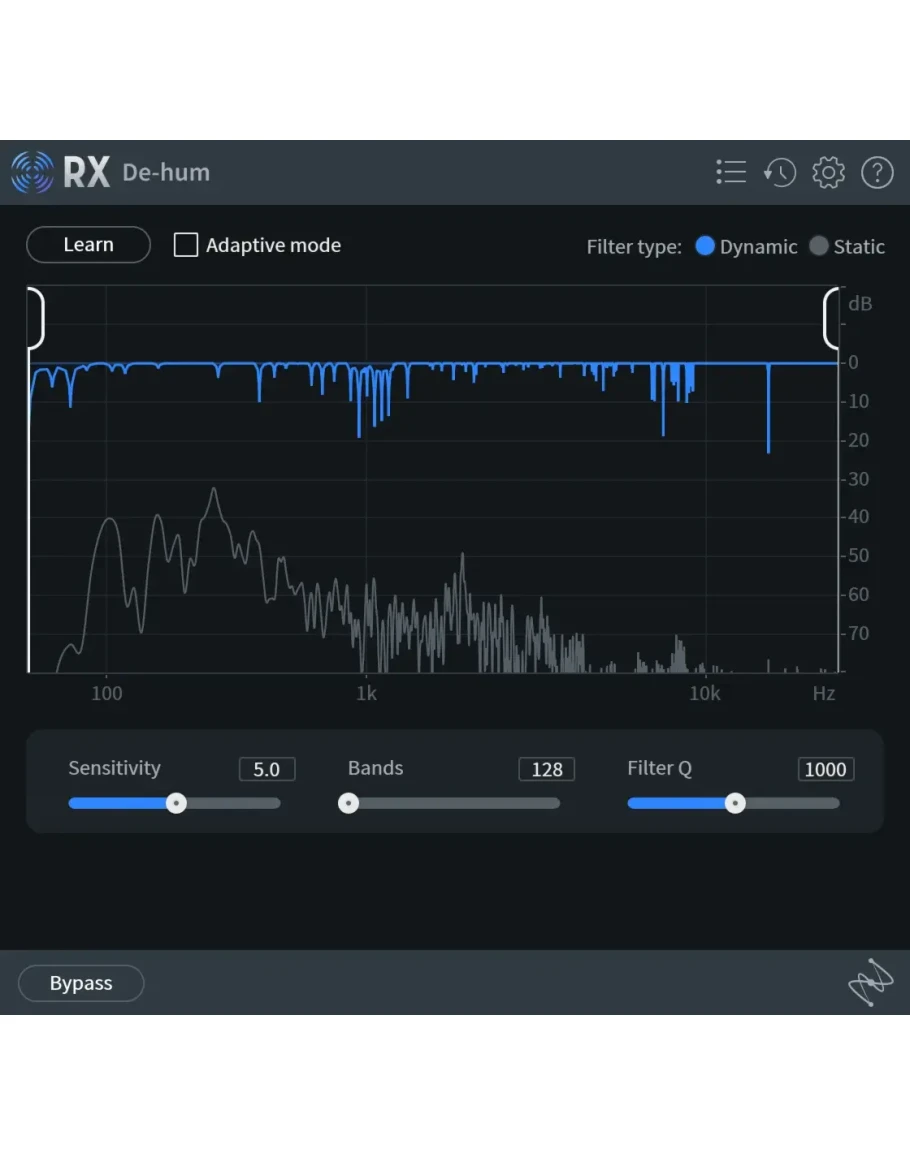The width and height of the screenshot is (910, 1155).
Task: Click the iZotope logo in footer
Action: (x=869, y=983)
